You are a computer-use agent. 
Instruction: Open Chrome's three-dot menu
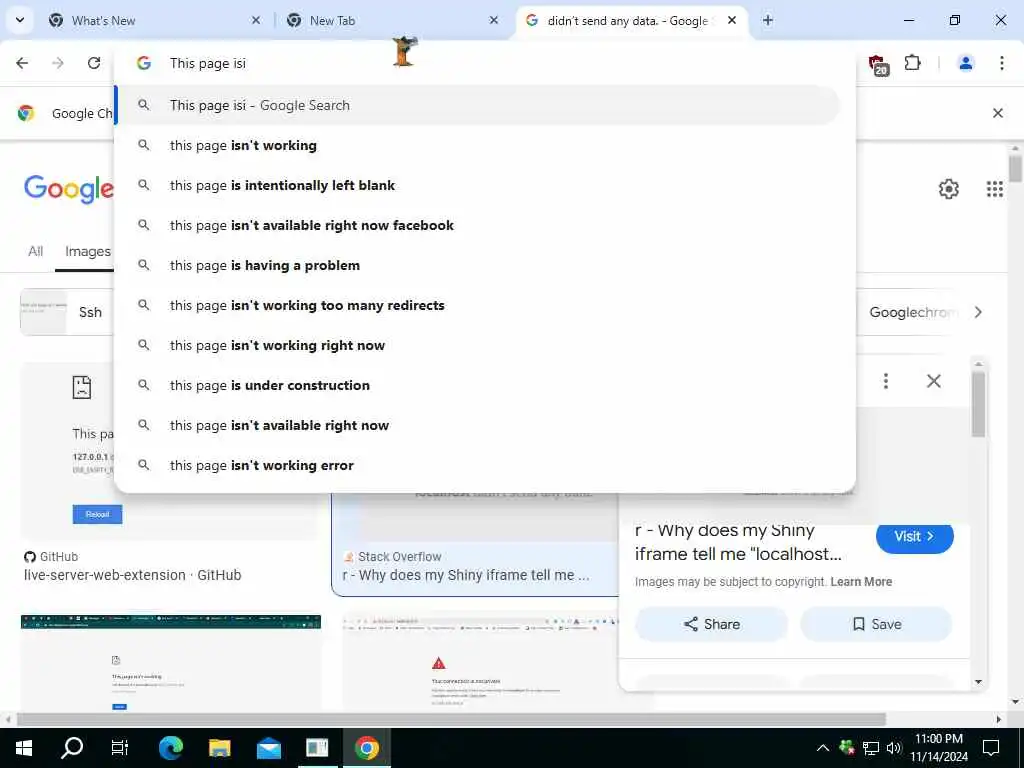point(1001,63)
